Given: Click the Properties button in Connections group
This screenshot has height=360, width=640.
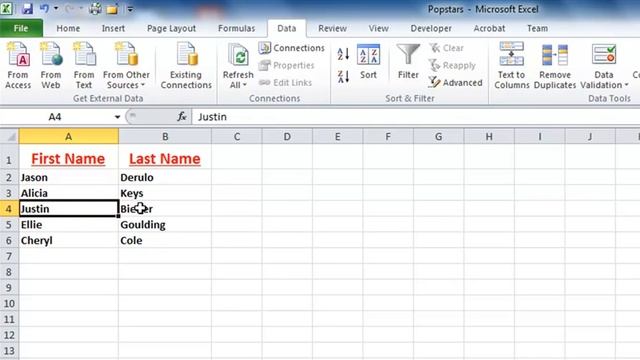Looking at the screenshot, I should click(287, 65).
